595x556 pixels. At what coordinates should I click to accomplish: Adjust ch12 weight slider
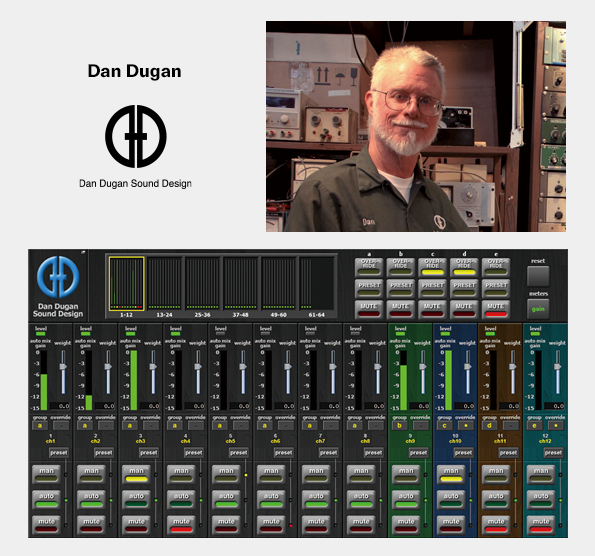557,367
